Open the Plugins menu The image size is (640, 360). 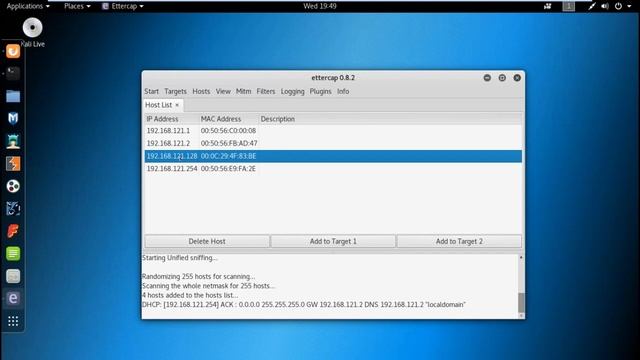(320, 91)
